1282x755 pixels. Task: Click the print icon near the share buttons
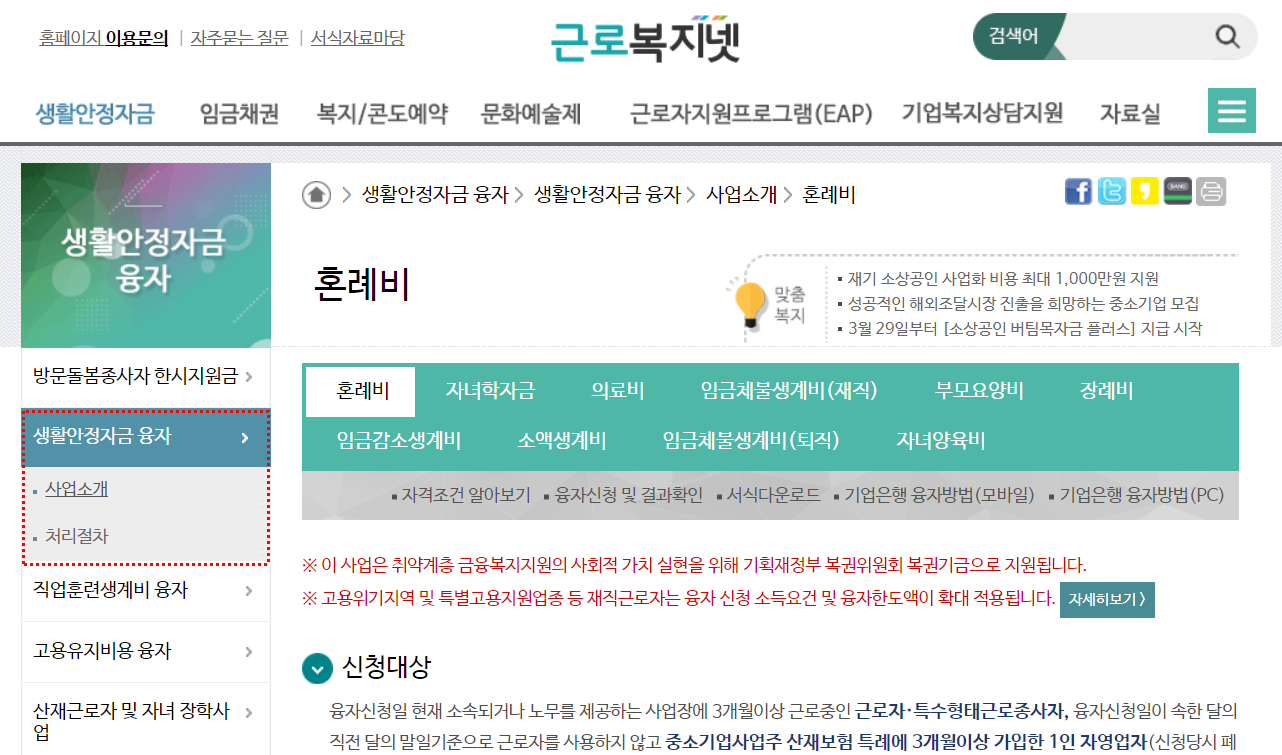1210,191
